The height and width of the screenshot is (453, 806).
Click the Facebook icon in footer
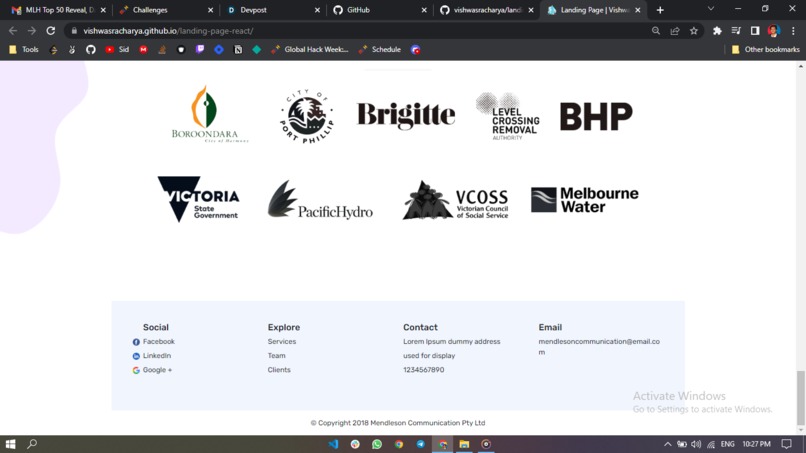[136, 342]
